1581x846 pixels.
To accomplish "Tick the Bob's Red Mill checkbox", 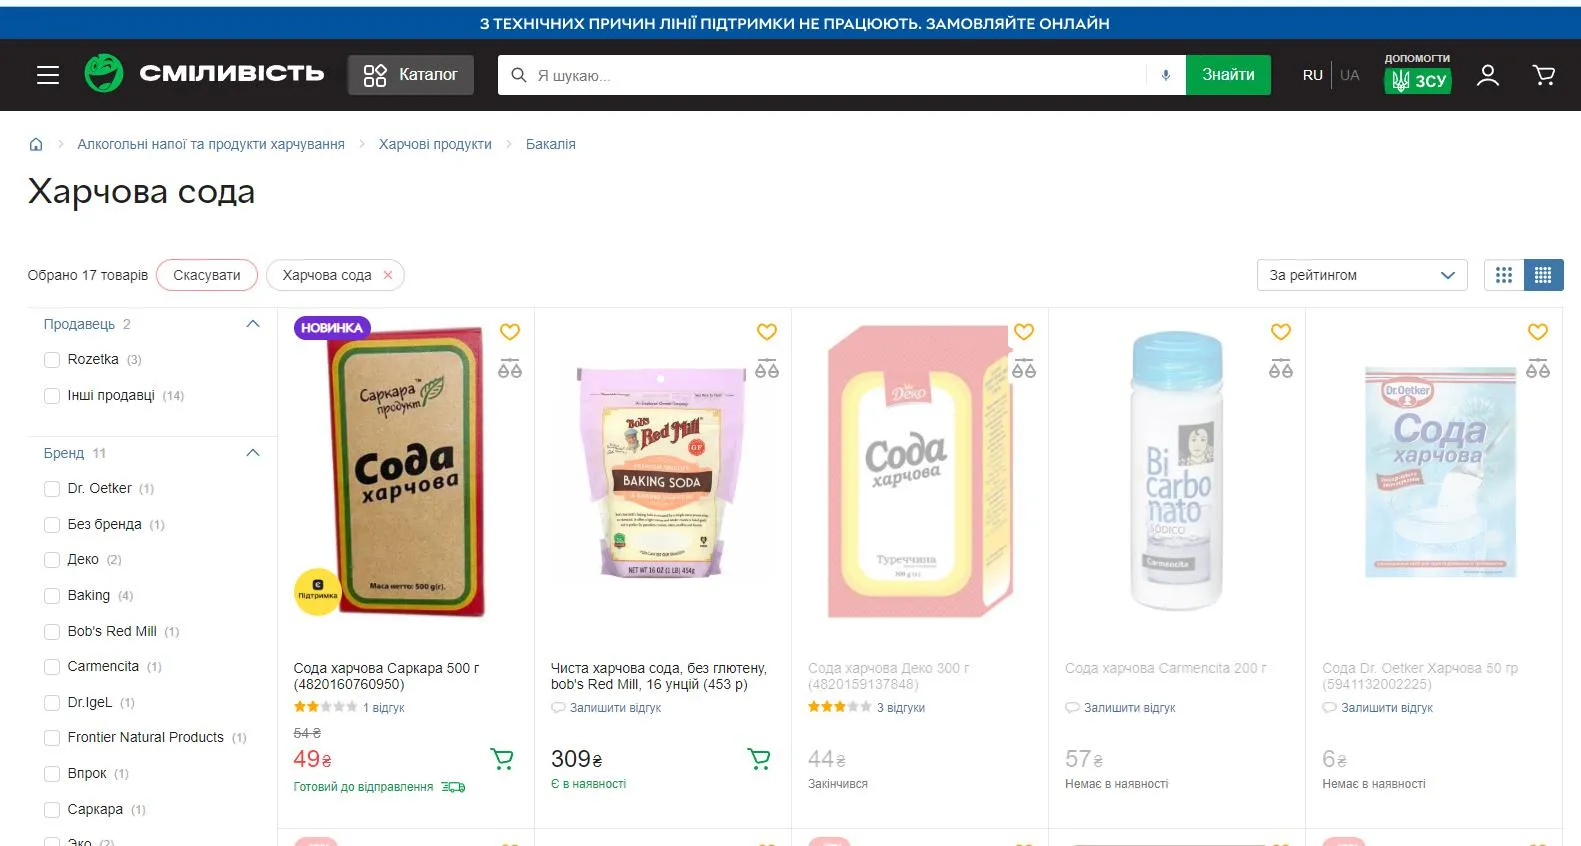I will pyautogui.click(x=52, y=632).
